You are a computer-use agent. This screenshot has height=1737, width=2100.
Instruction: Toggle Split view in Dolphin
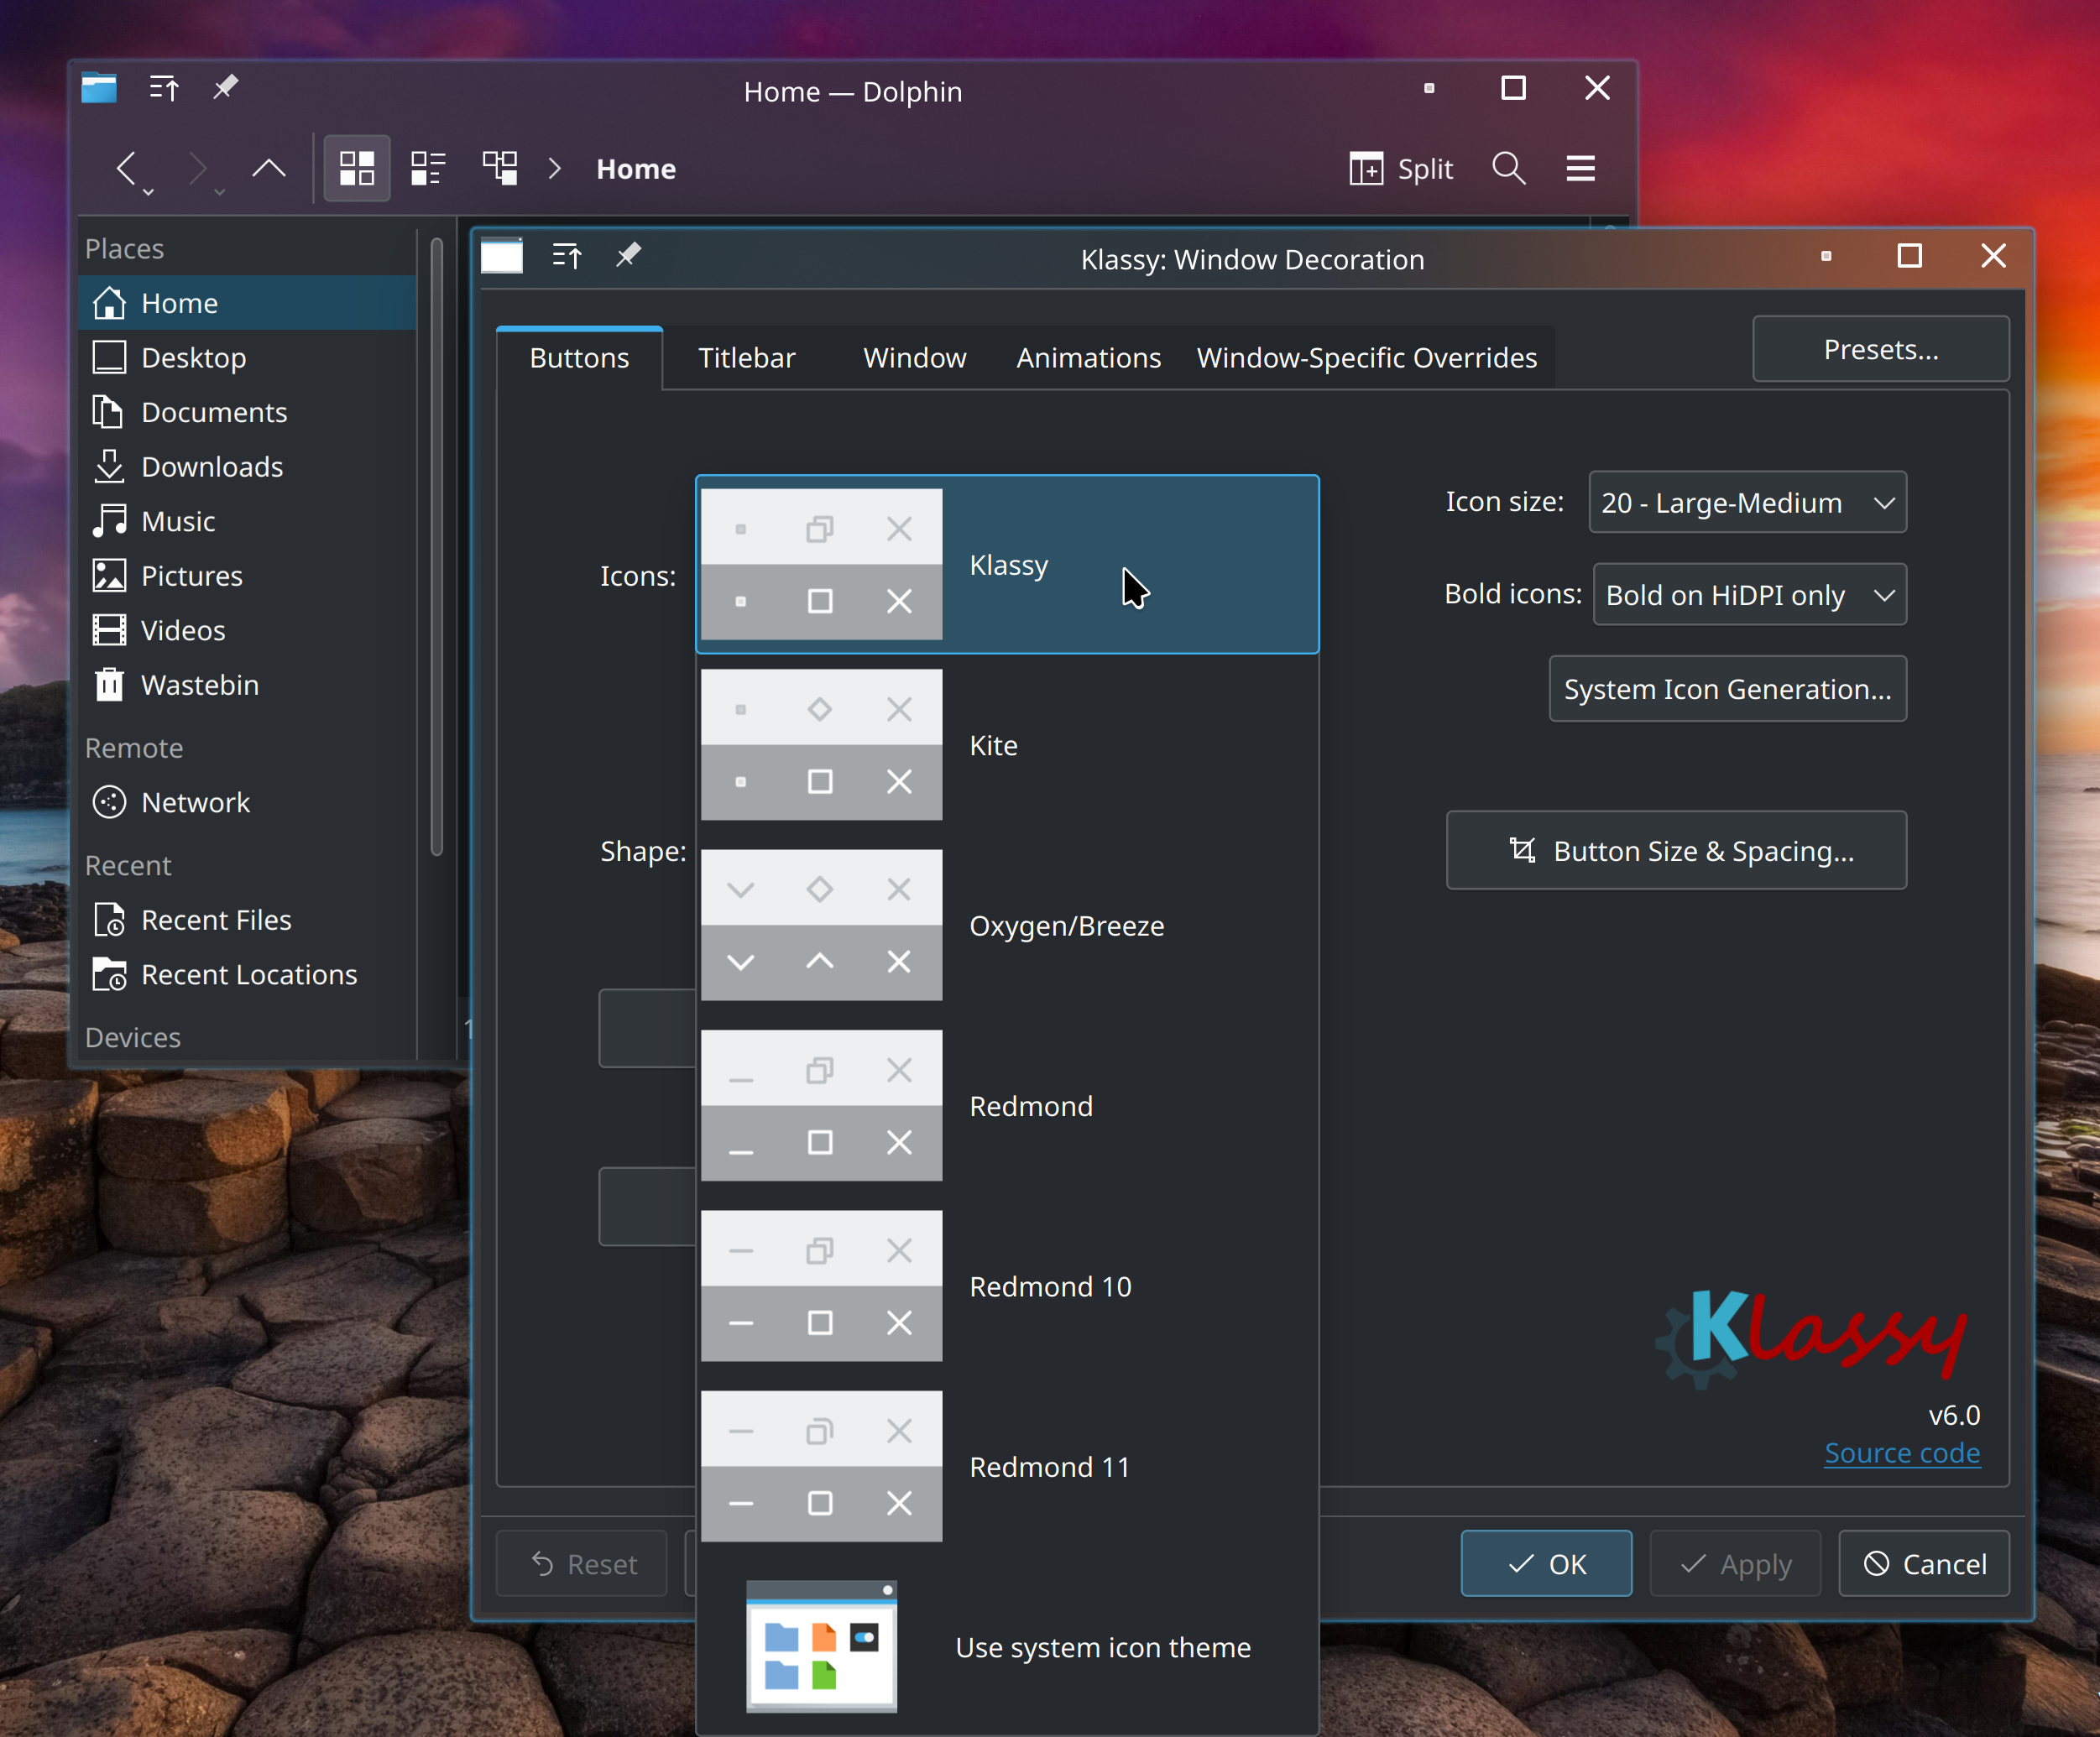(1400, 168)
